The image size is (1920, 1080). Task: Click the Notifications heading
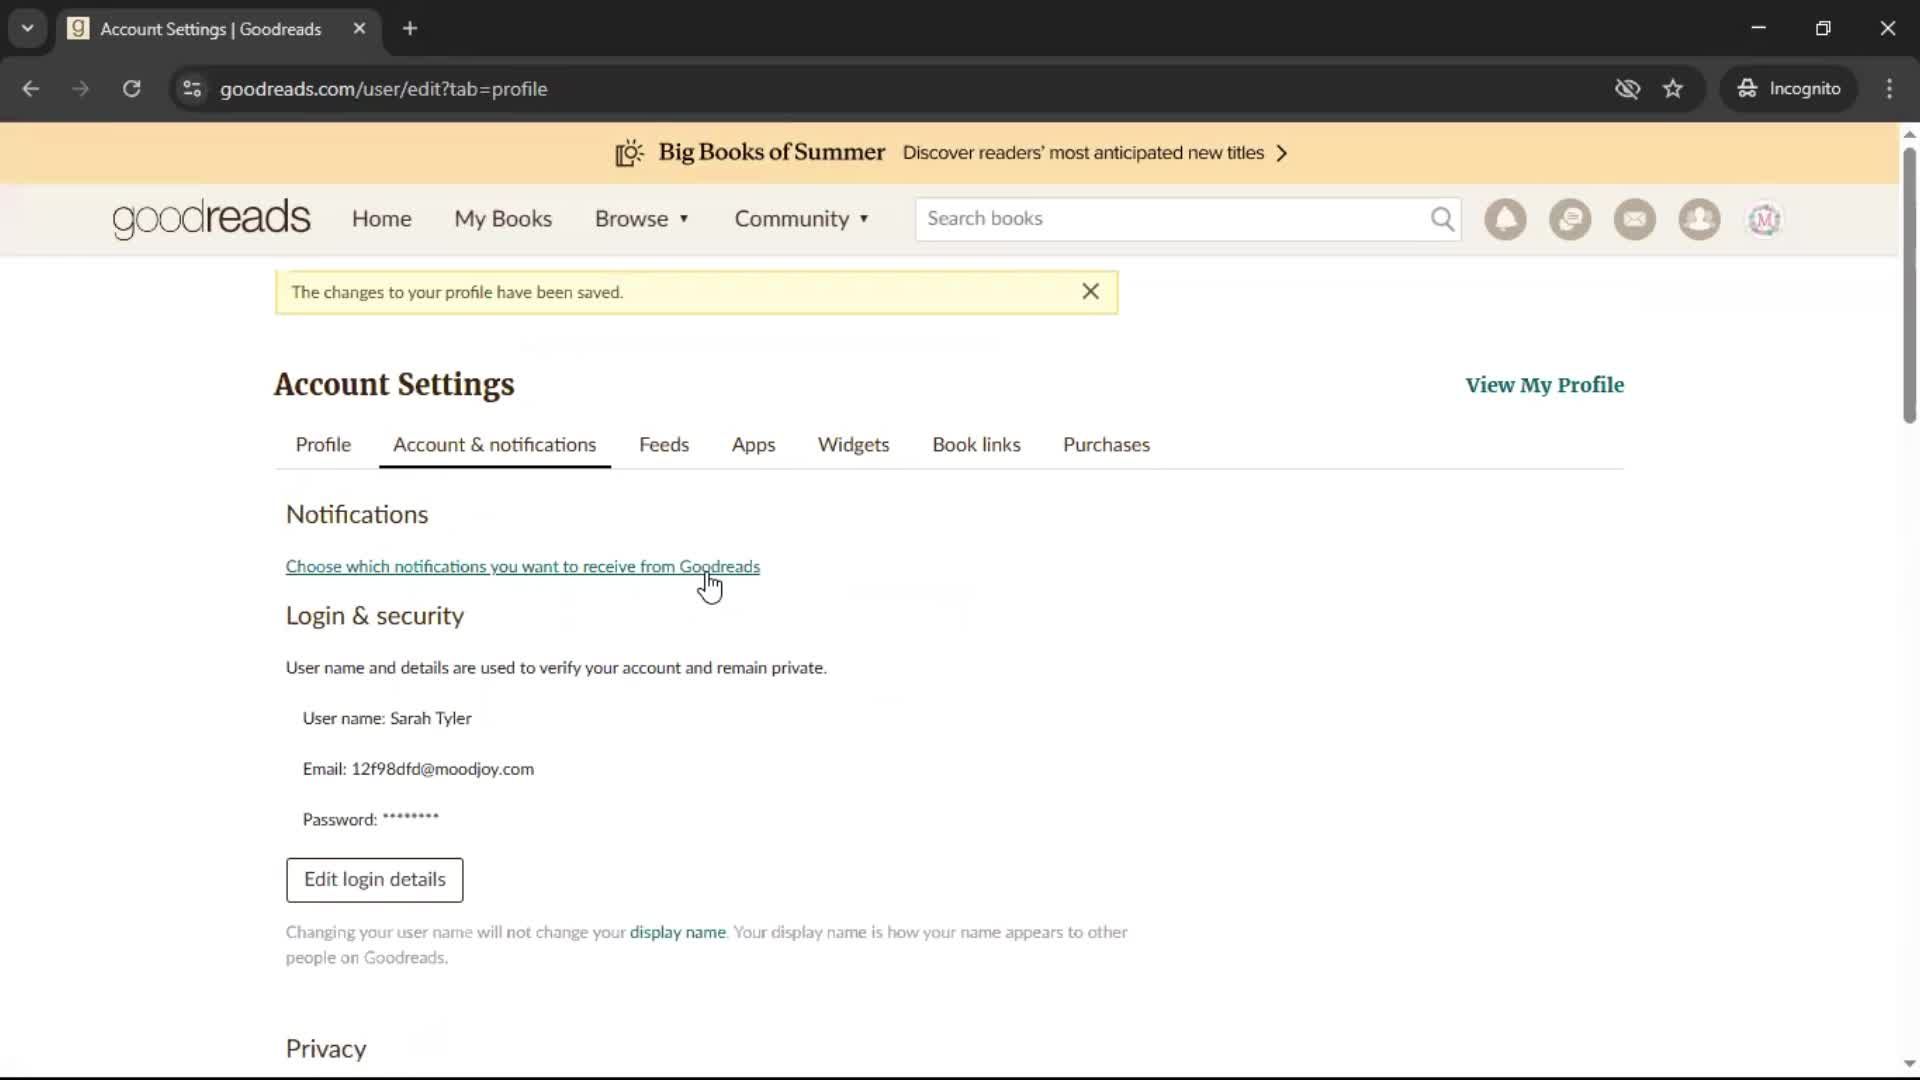[x=357, y=515]
